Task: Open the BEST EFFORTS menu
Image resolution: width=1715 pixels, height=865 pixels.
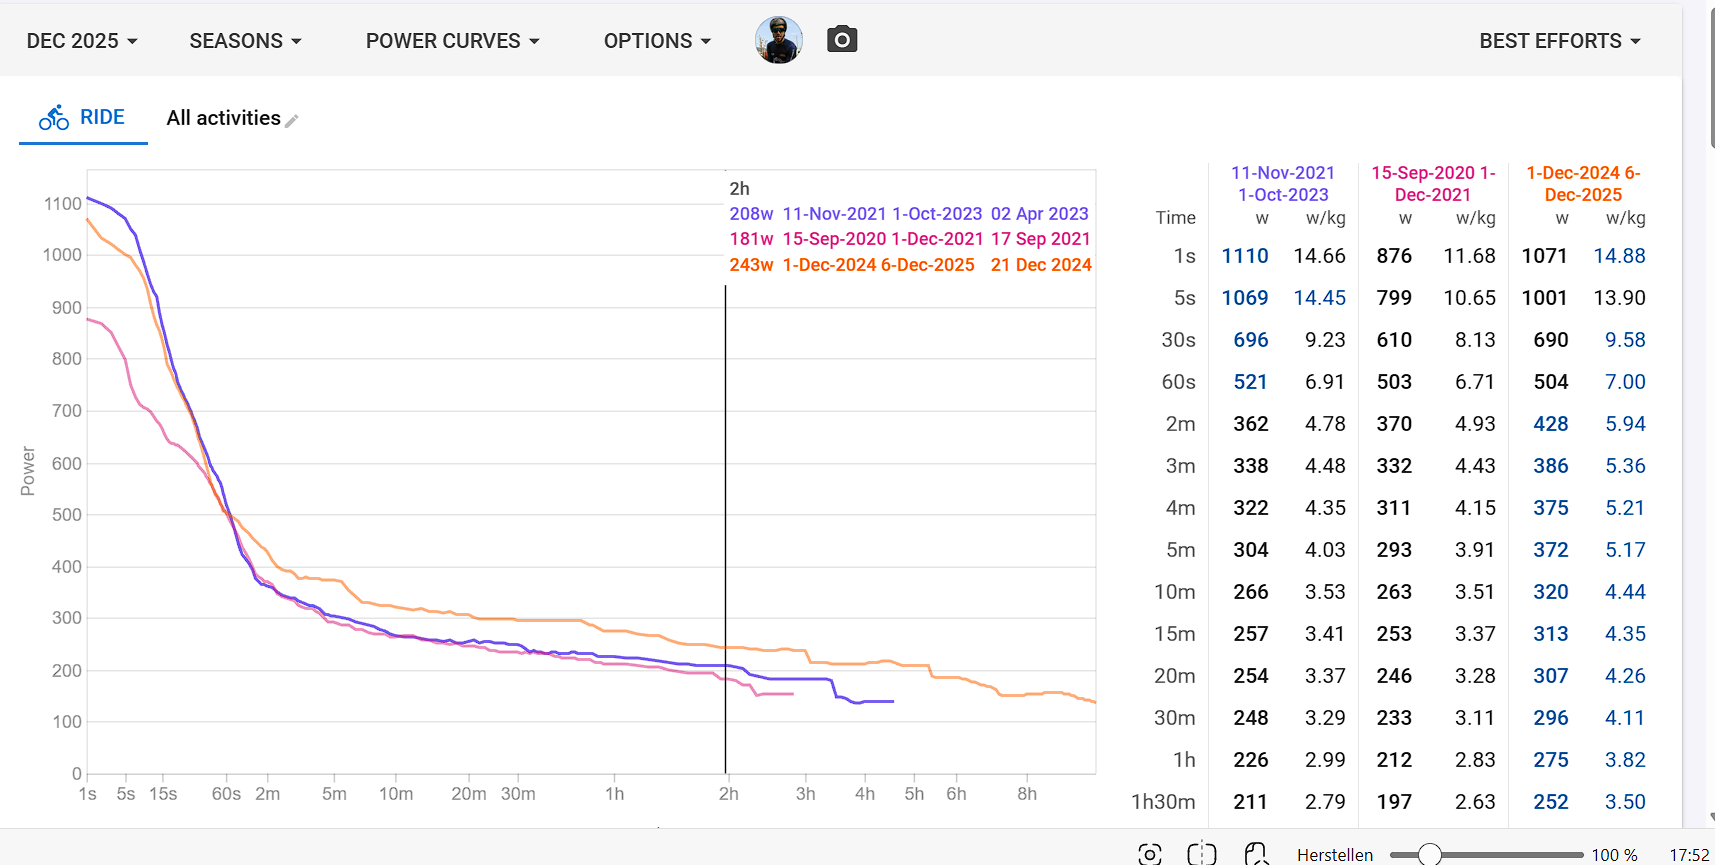Action: tap(1559, 41)
